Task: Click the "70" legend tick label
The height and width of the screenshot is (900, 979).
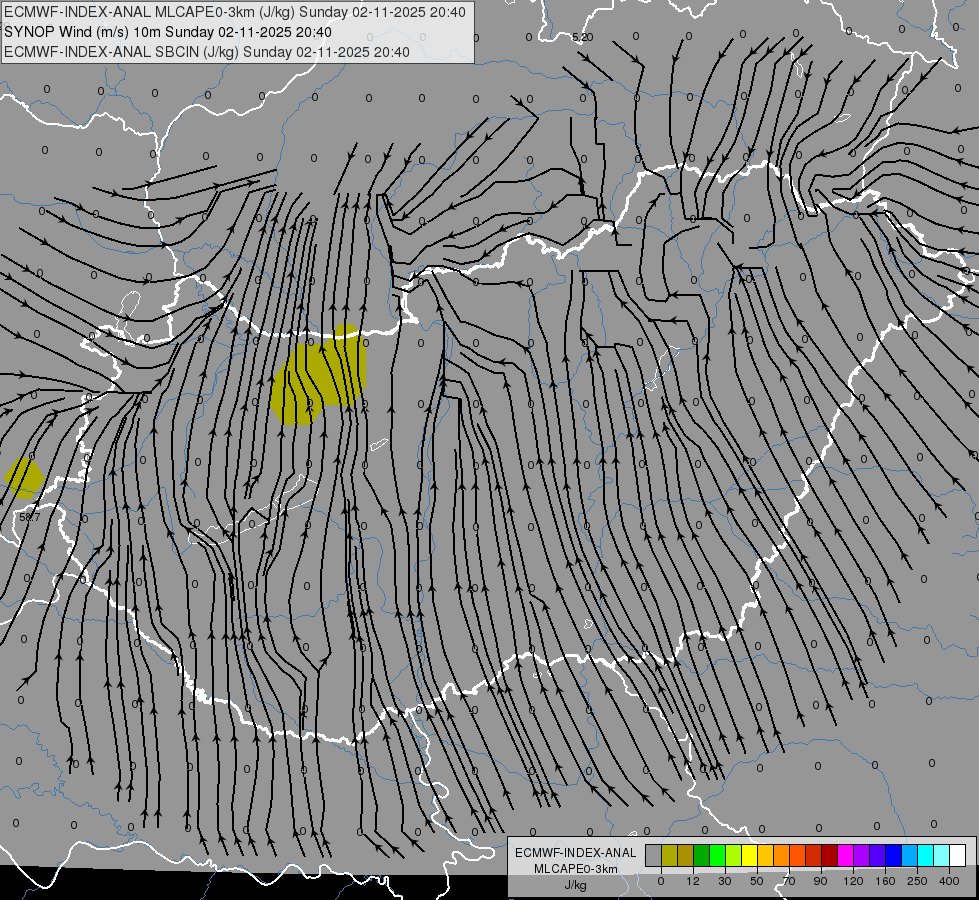Action: coord(789,881)
